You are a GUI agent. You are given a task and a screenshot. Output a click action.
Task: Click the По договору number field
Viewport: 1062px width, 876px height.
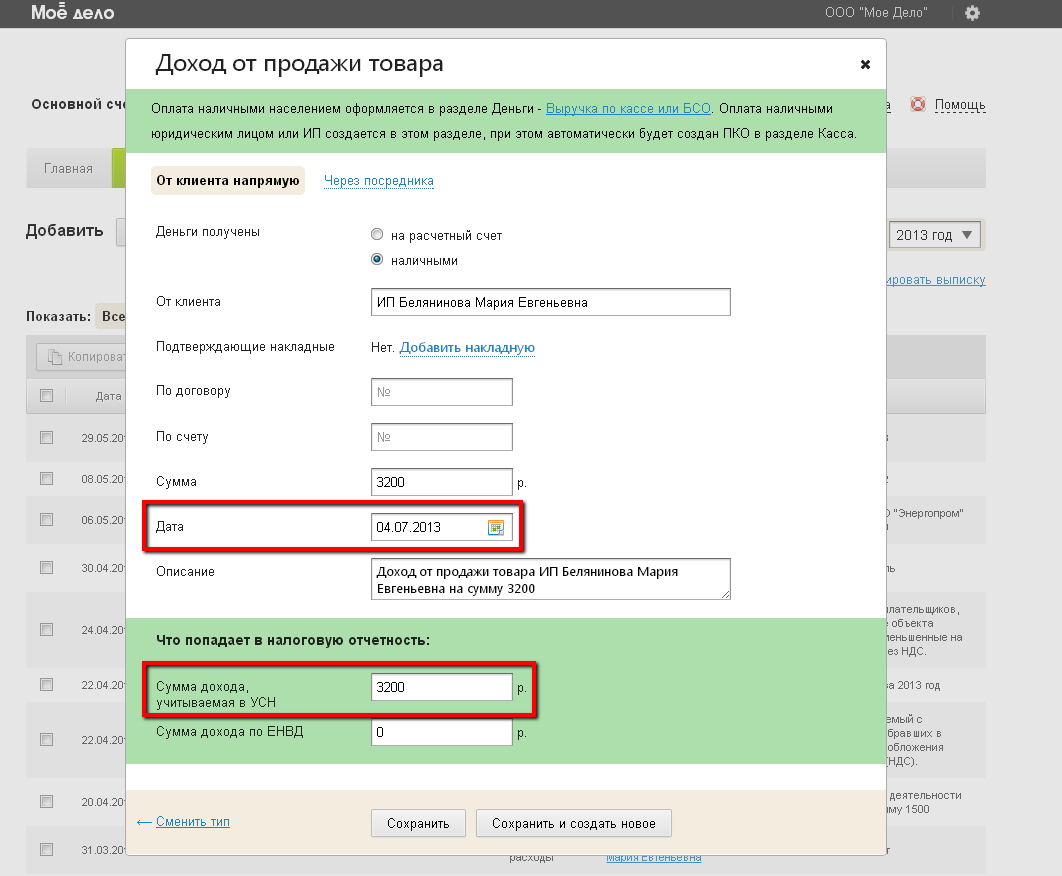442,392
